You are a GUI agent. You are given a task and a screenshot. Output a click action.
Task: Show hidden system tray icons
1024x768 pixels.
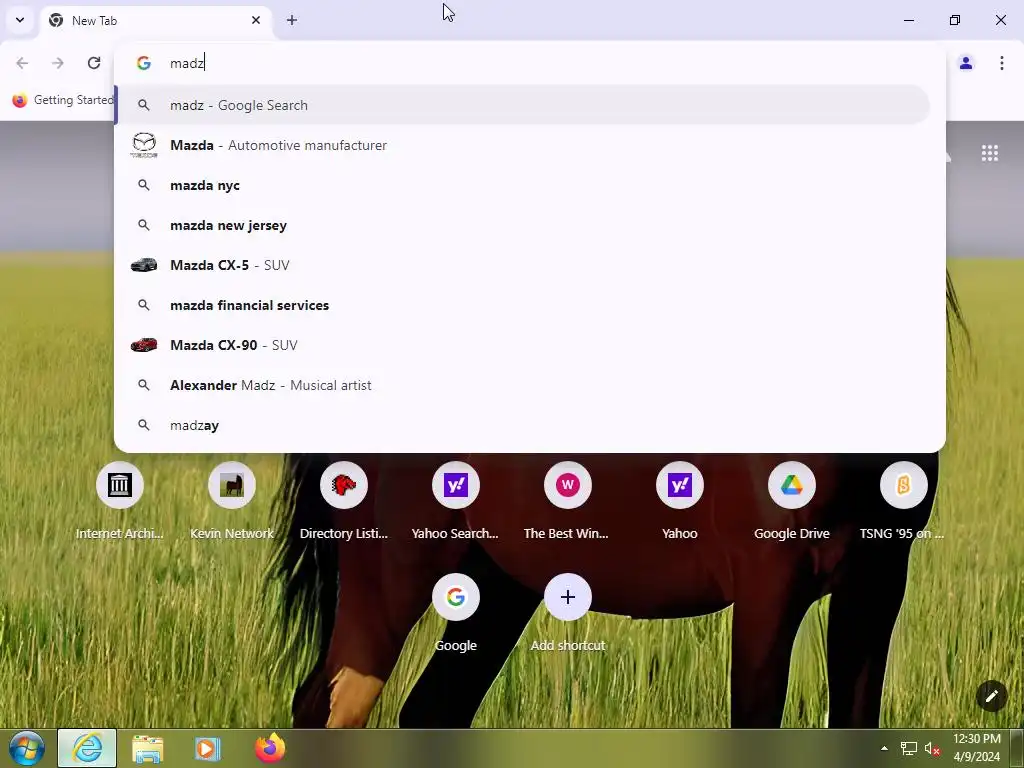884,748
